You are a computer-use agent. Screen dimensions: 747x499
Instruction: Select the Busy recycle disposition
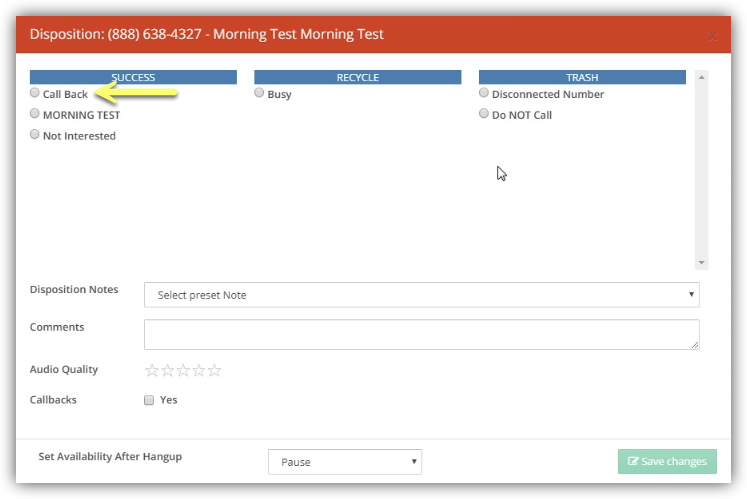[259, 93]
